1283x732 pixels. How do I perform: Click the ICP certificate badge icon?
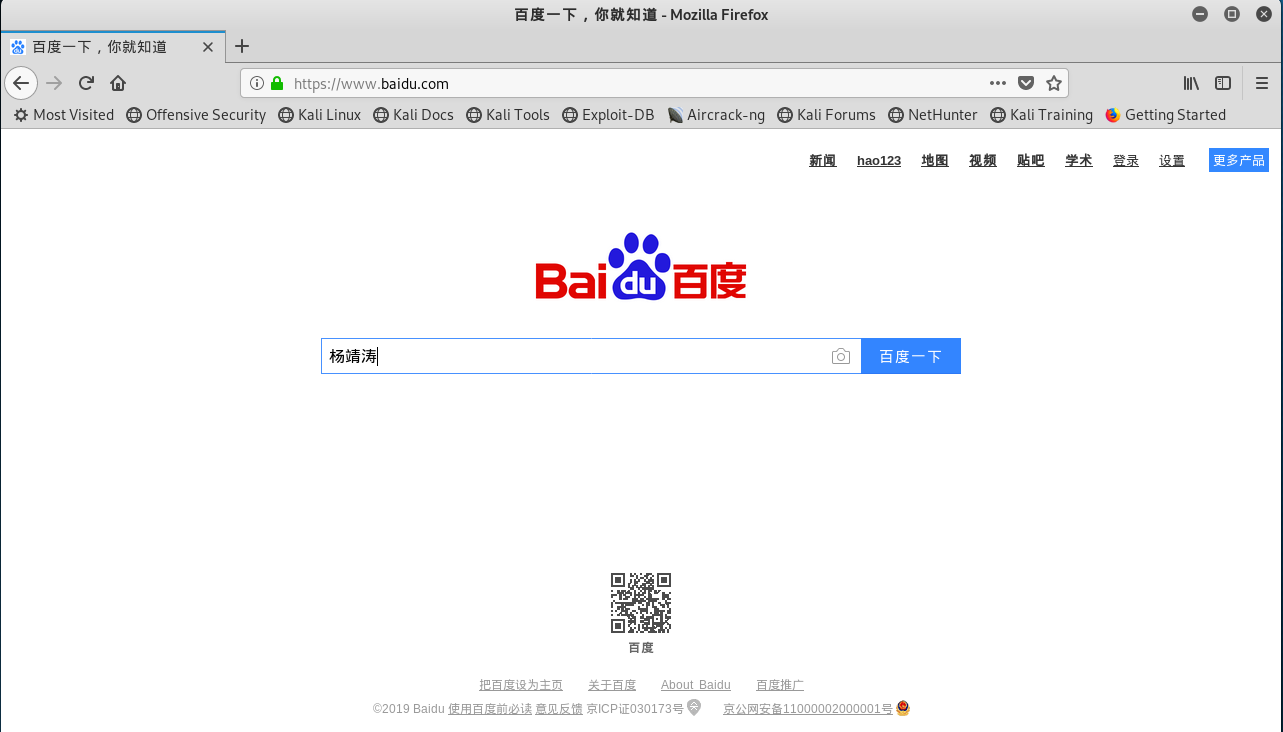pos(694,708)
